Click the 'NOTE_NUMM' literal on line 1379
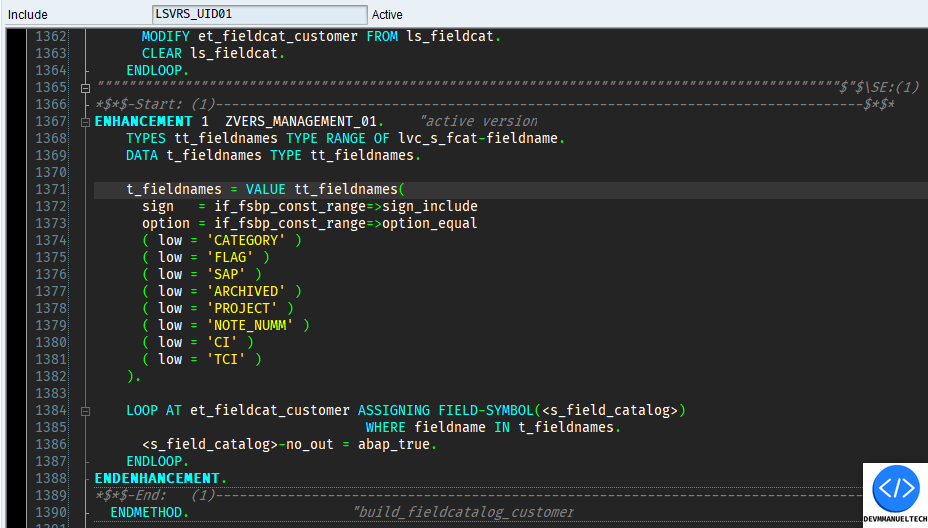 pyautogui.click(x=250, y=326)
